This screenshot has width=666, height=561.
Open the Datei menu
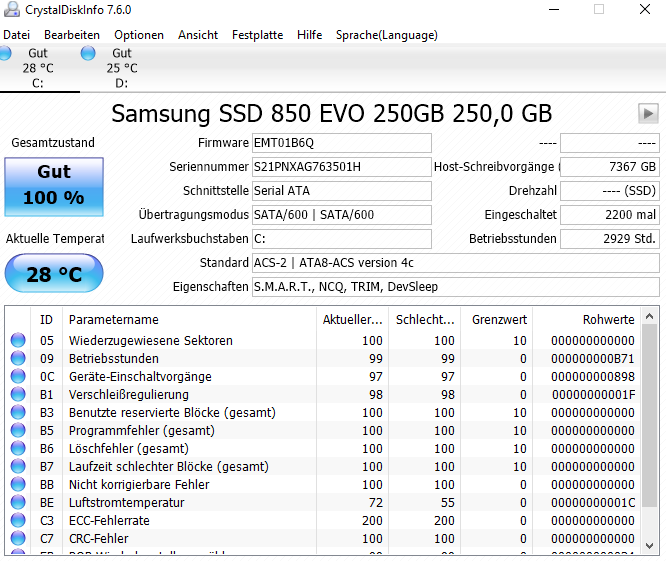click(17, 35)
